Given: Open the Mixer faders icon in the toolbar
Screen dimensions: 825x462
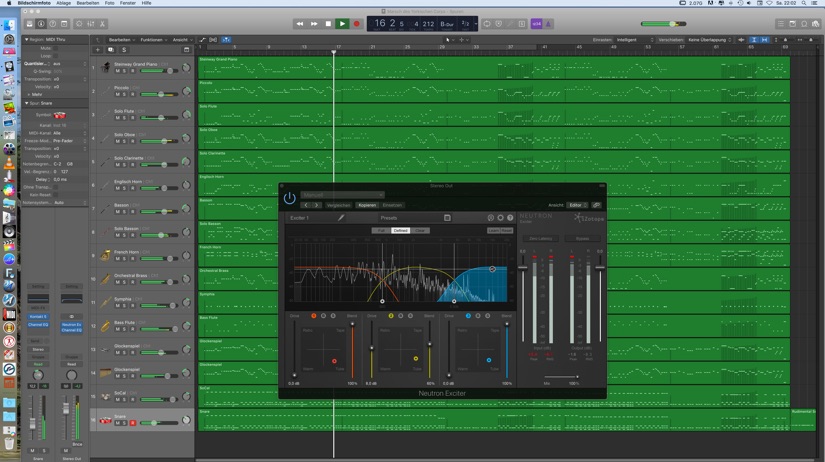Looking at the screenshot, I should (90, 24).
